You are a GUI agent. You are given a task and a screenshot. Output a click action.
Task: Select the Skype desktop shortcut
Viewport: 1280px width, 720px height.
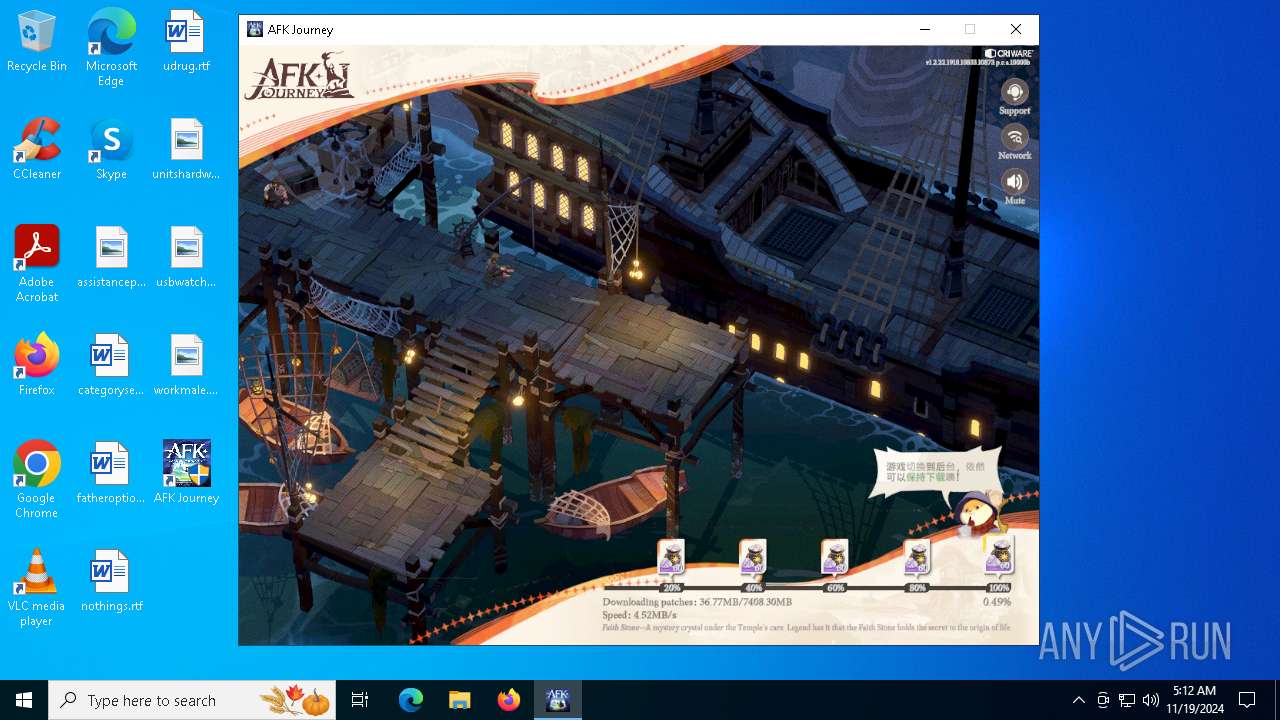point(111,150)
